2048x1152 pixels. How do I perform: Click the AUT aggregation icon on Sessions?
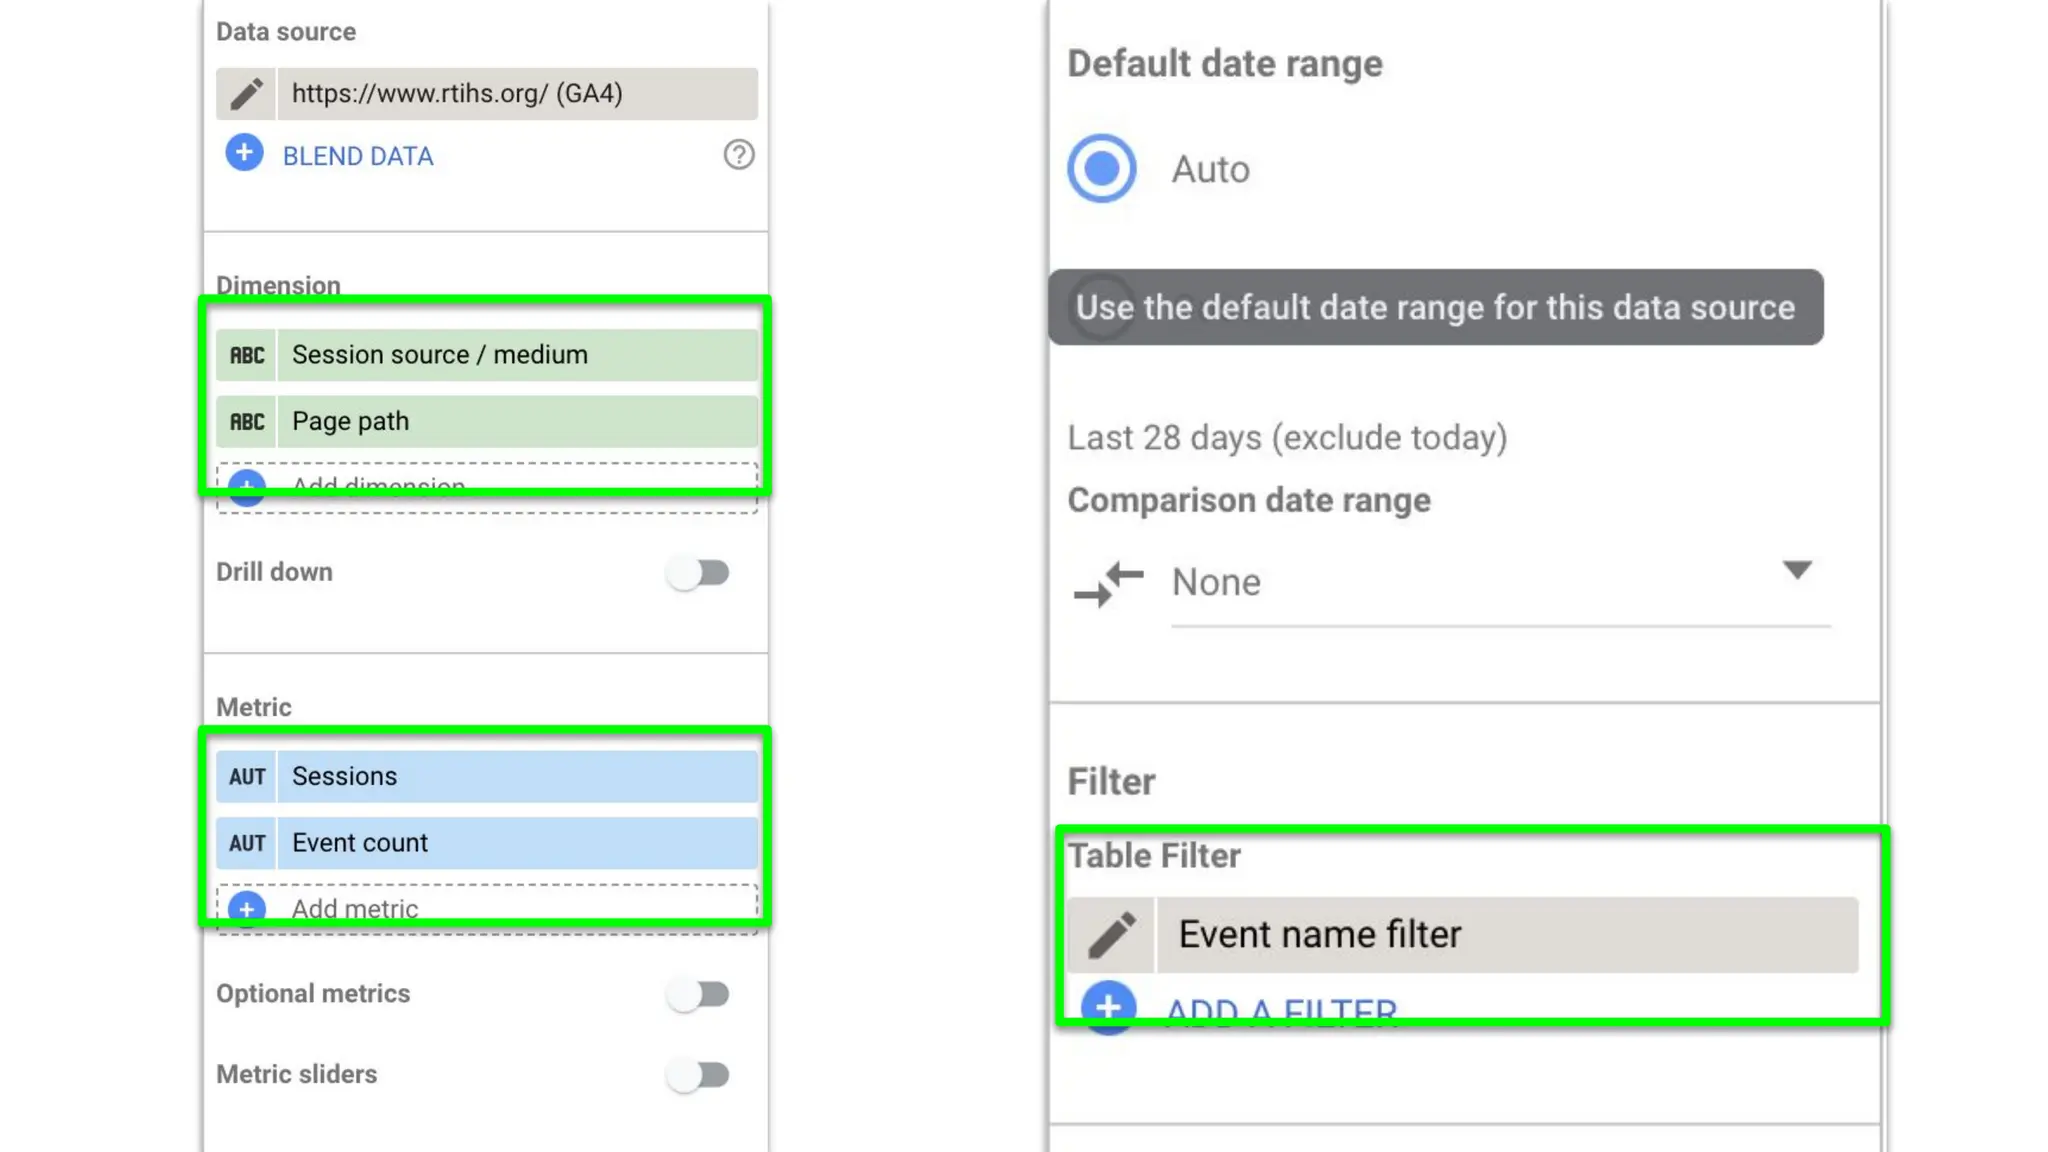[x=247, y=777]
